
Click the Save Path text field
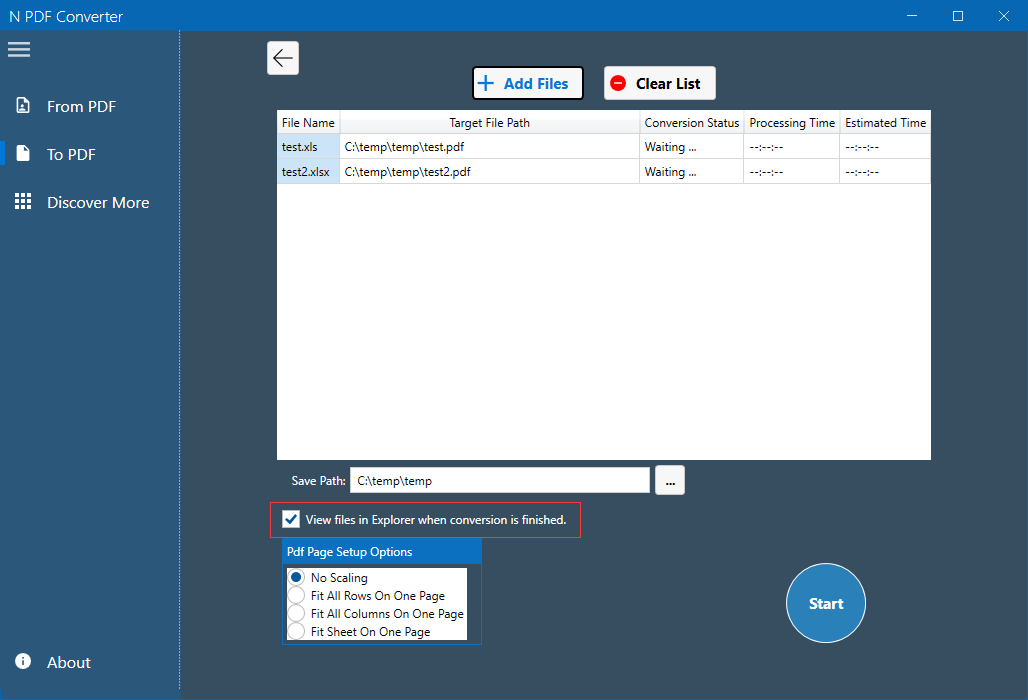[499, 481]
